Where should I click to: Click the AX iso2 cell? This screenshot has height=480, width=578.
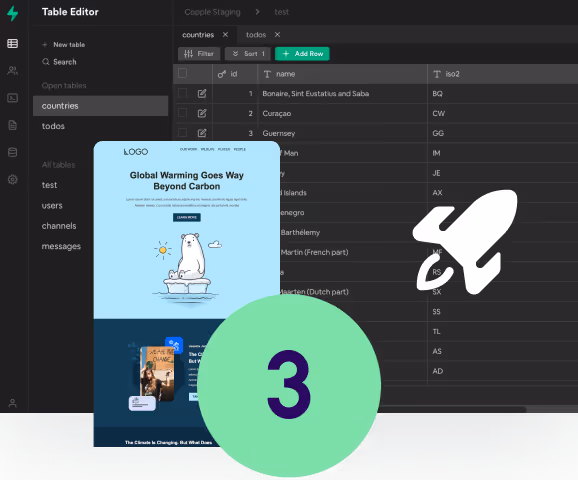pos(503,192)
